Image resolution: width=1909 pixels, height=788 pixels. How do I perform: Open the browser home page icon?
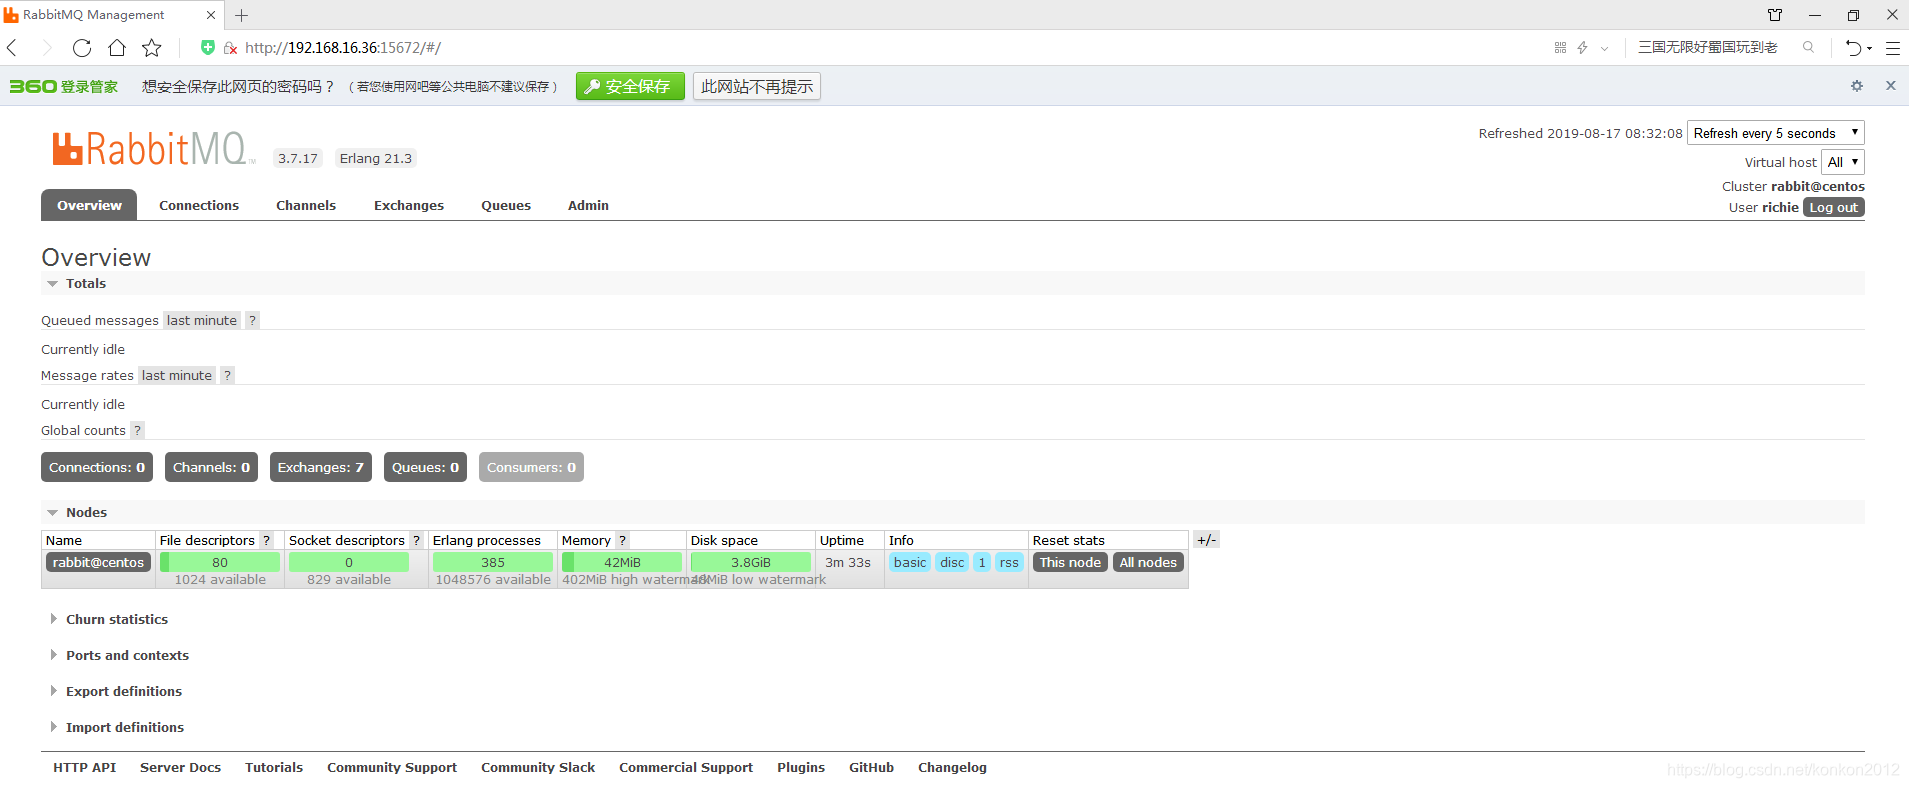click(117, 47)
